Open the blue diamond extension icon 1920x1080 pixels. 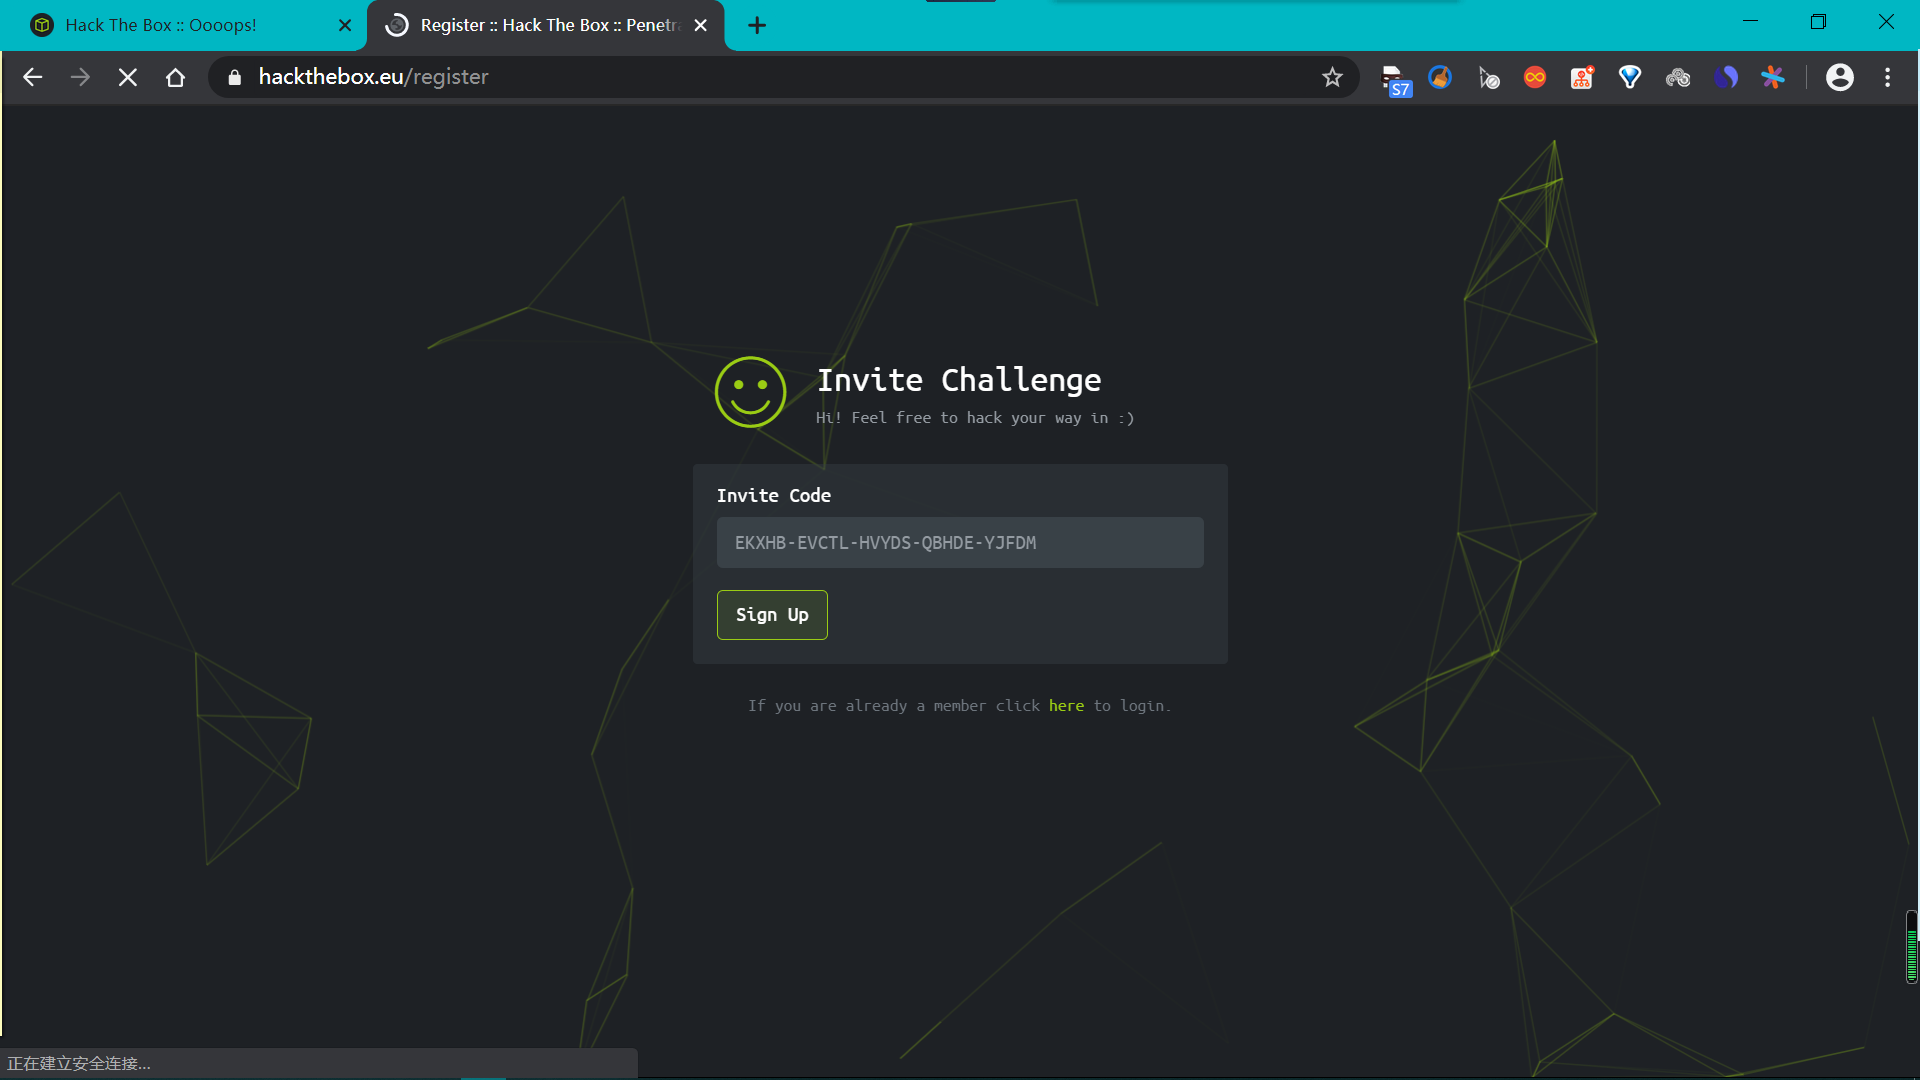(1630, 77)
